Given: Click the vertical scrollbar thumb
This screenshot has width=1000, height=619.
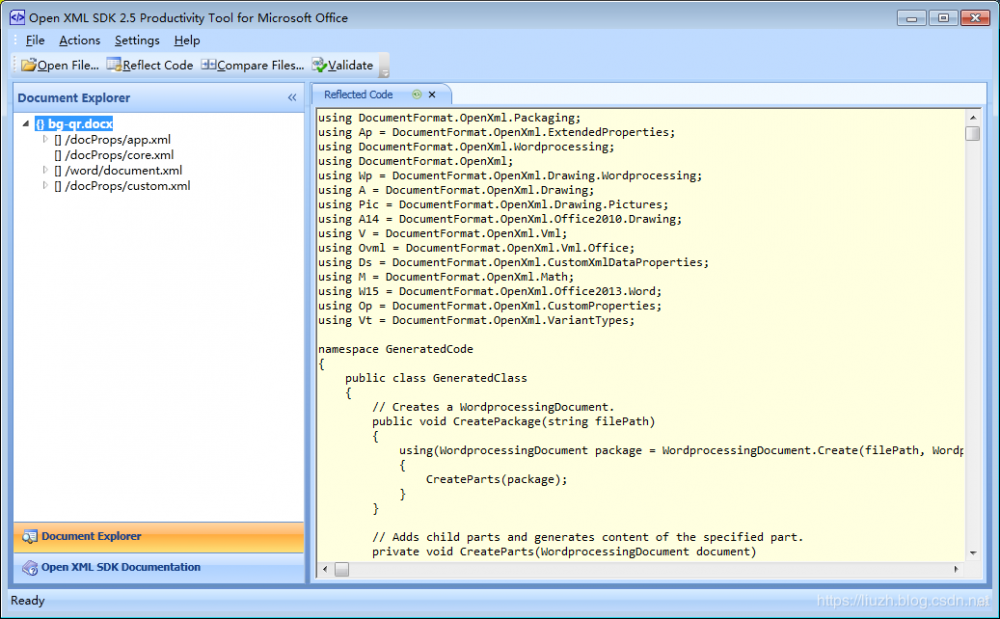Looking at the screenshot, I should click(x=973, y=133).
